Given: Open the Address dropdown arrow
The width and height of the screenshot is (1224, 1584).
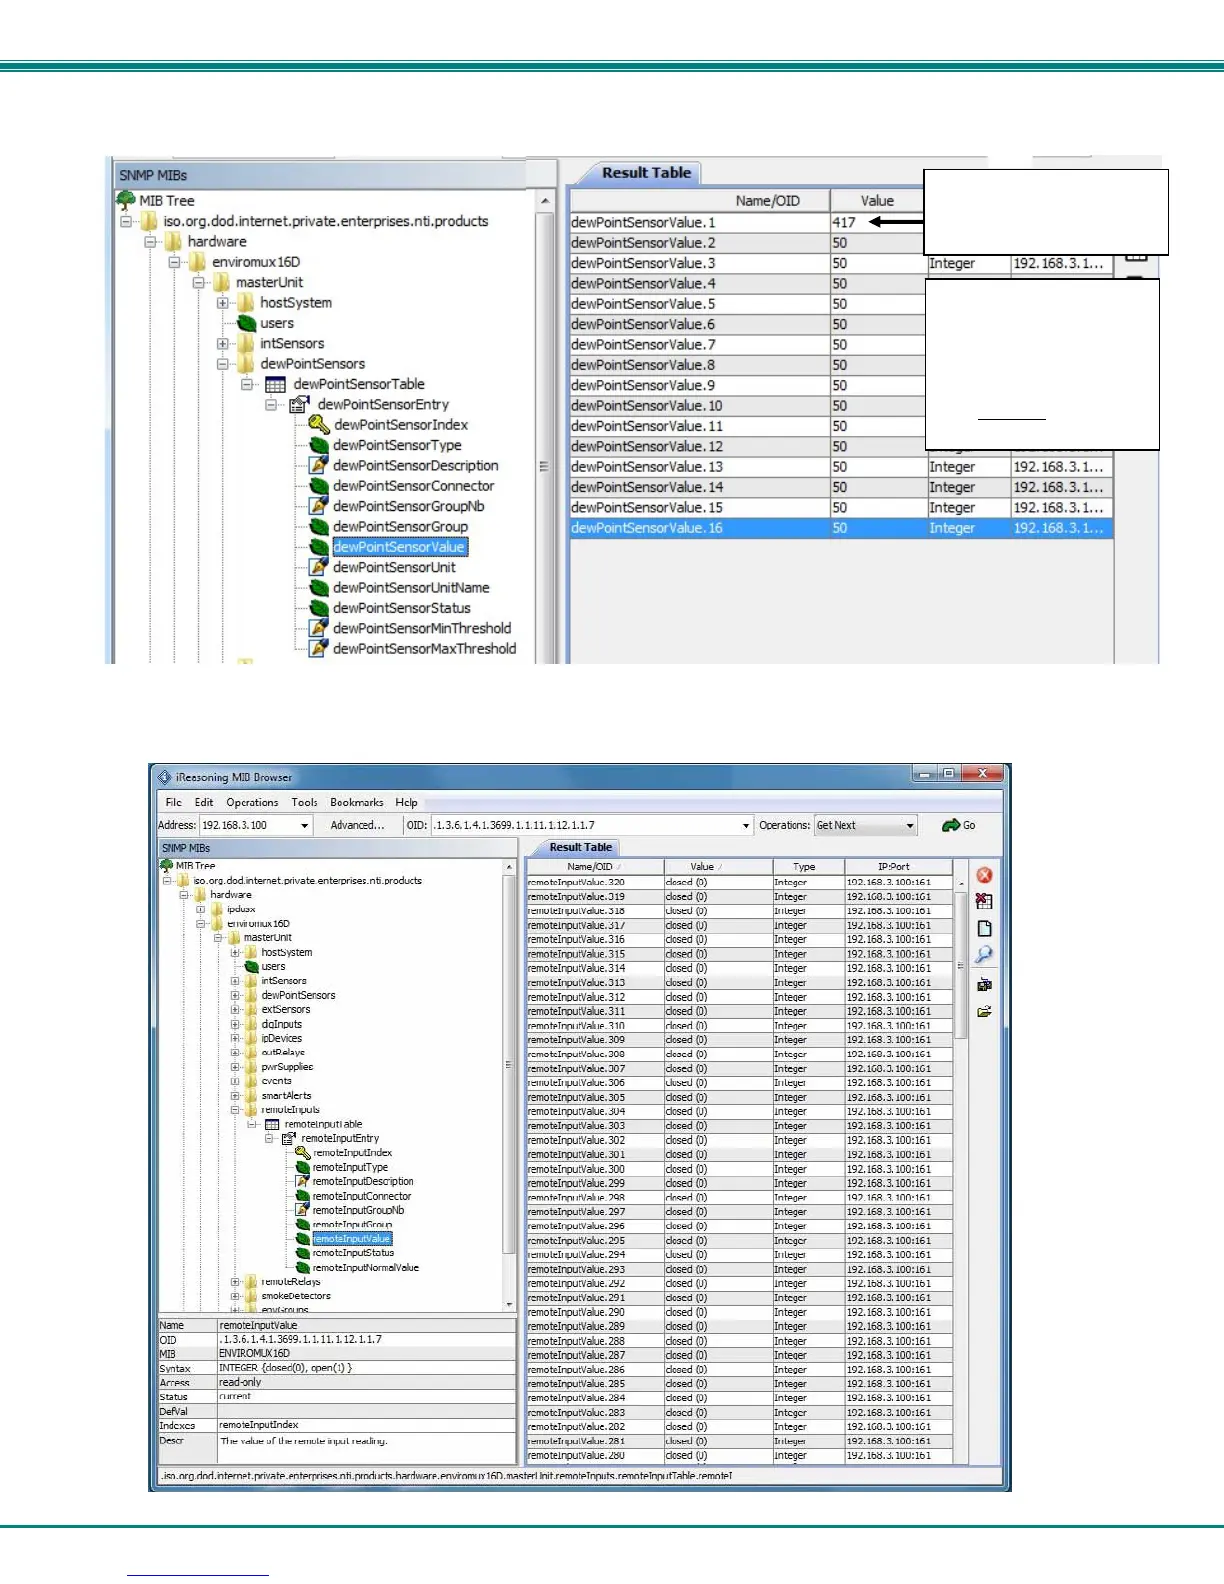Looking at the screenshot, I should 304,825.
